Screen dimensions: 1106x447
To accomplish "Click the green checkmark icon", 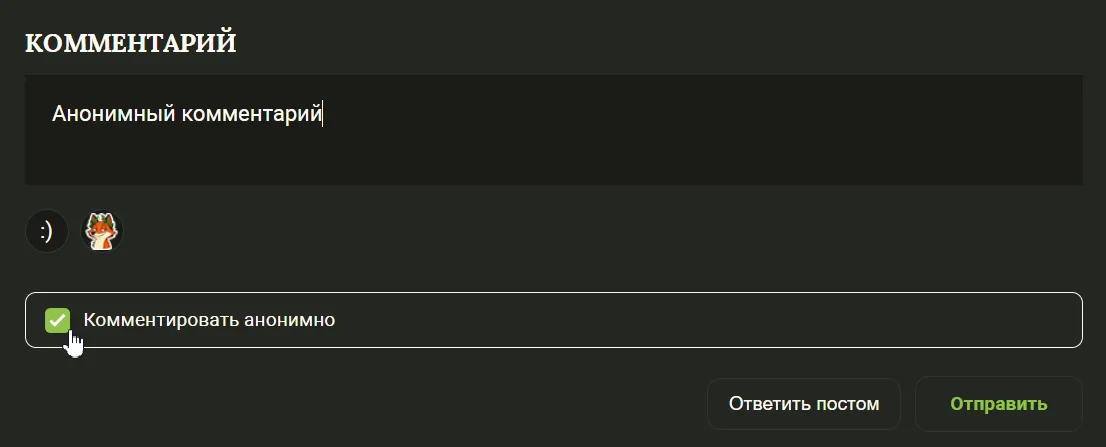I will pos(58,320).
